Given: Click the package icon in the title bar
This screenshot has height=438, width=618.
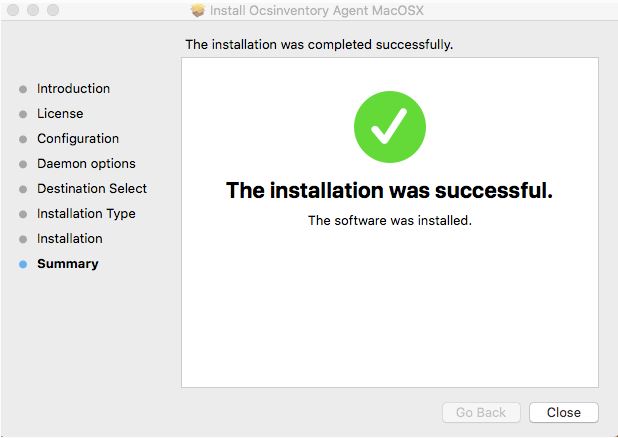Looking at the screenshot, I should 198,10.
